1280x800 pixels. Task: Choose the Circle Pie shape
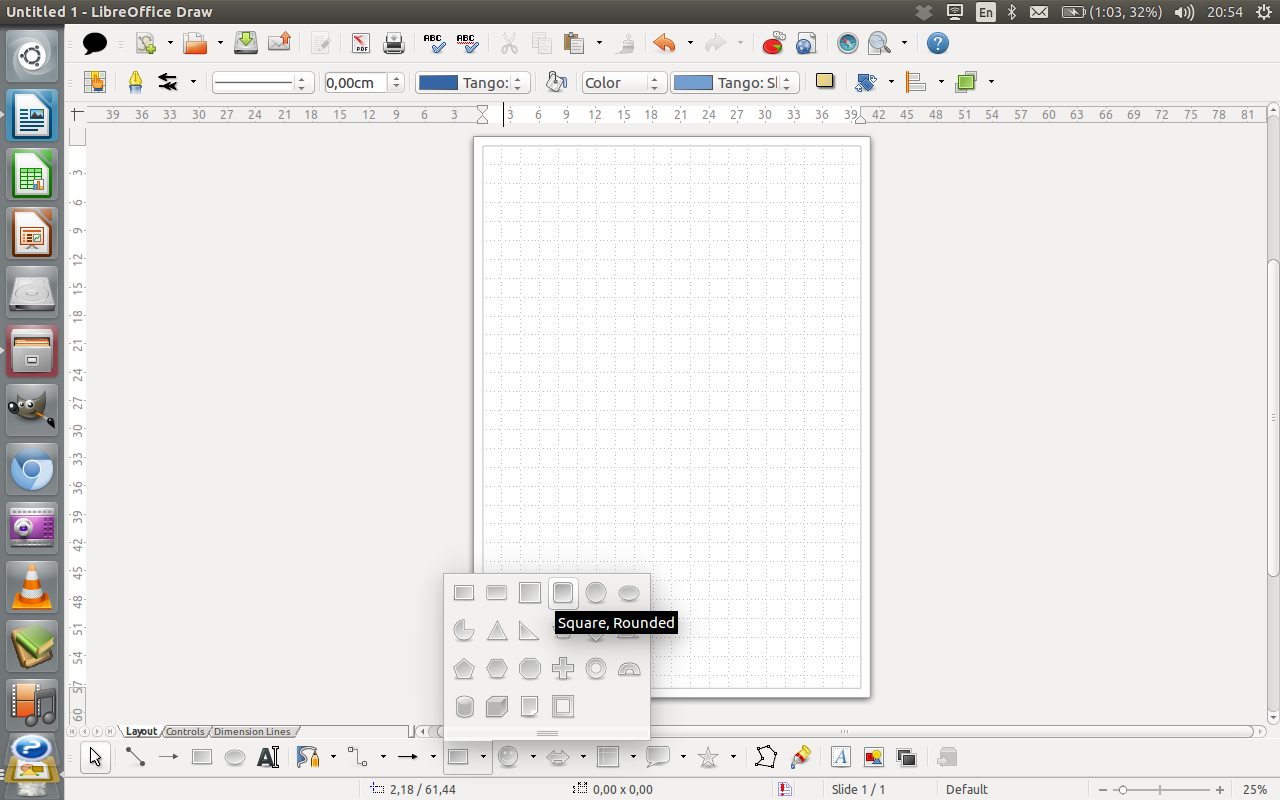tap(464, 631)
